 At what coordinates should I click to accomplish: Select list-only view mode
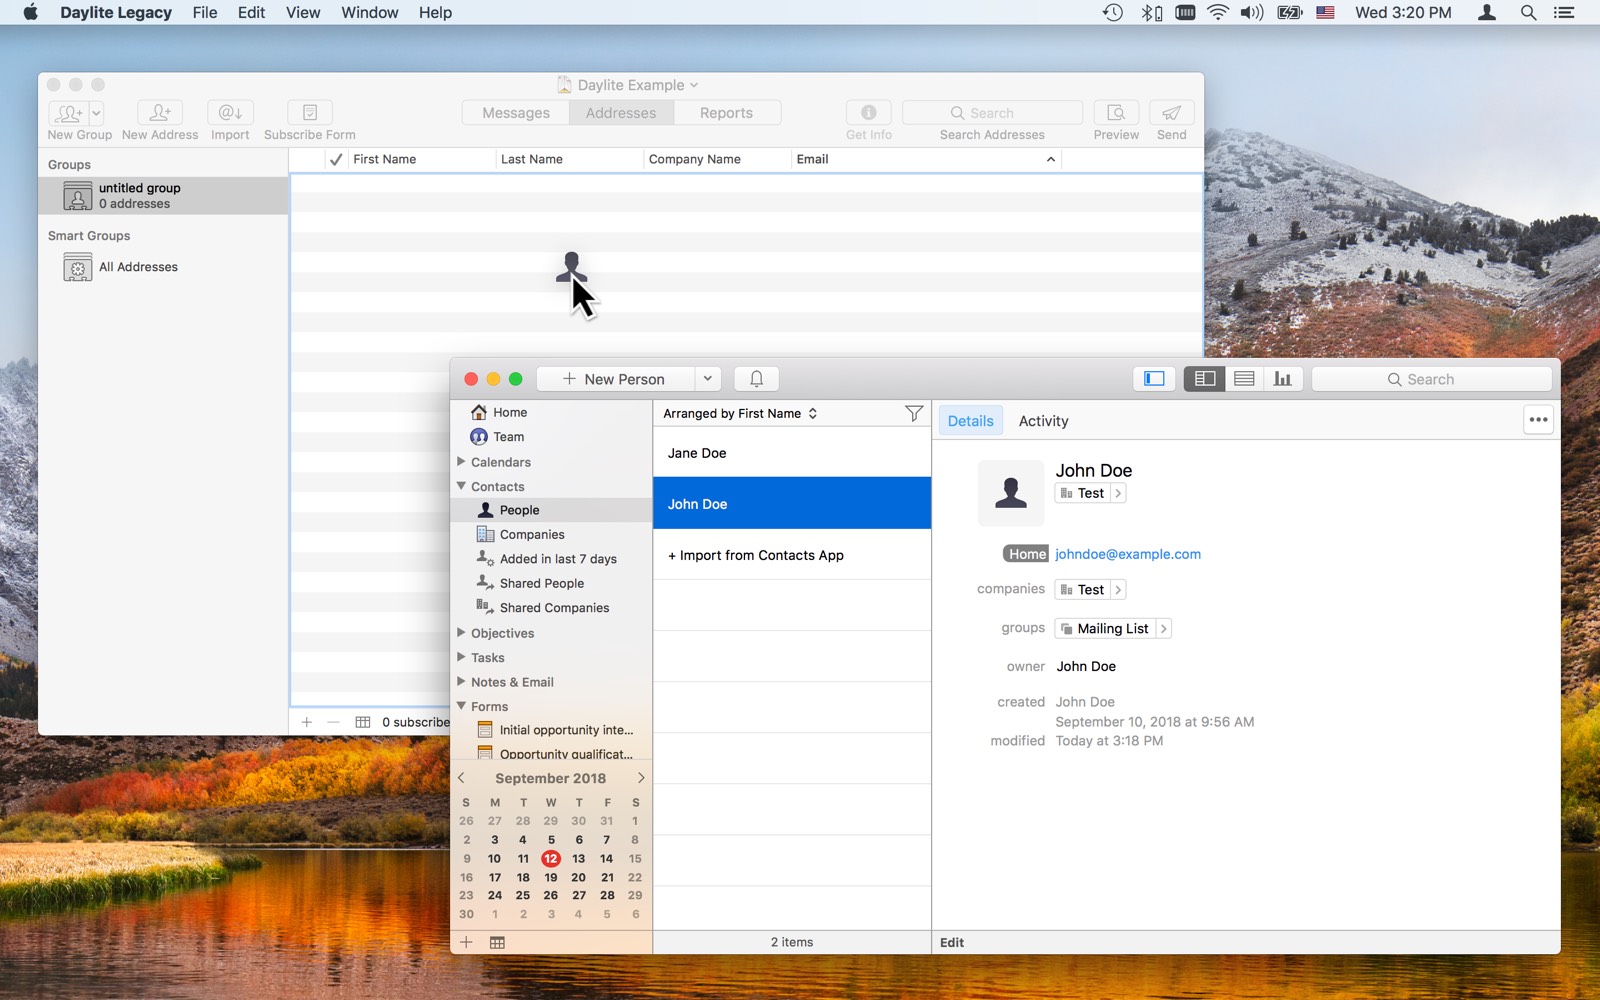[x=1244, y=379]
